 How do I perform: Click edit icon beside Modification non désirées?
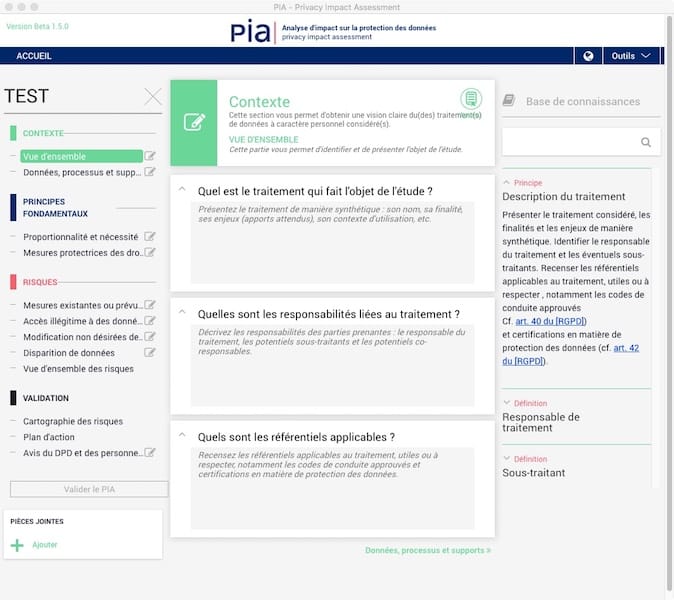(150, 337)
